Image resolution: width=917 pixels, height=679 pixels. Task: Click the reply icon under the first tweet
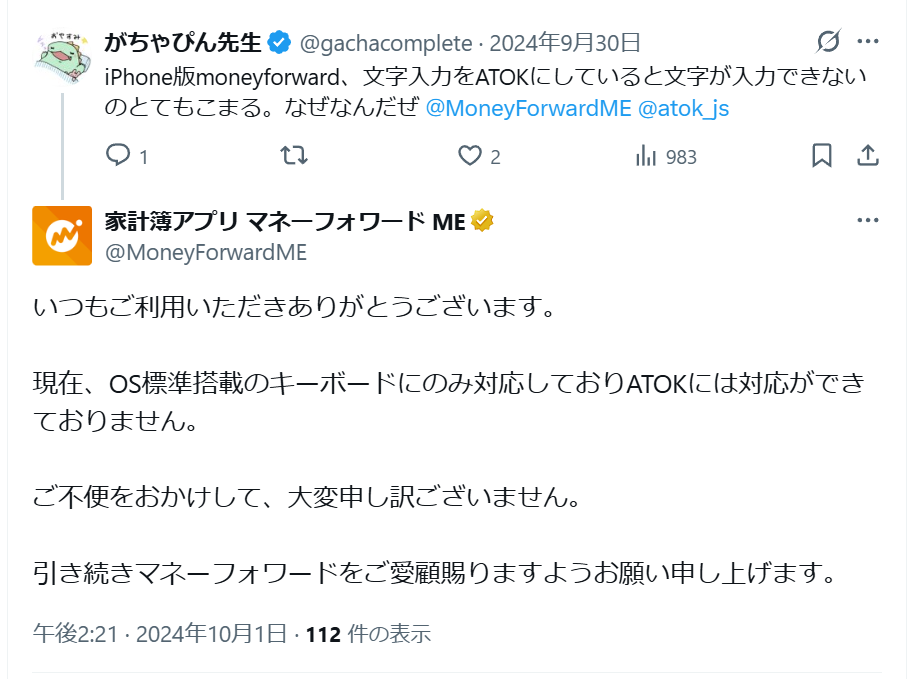[119, 156]
